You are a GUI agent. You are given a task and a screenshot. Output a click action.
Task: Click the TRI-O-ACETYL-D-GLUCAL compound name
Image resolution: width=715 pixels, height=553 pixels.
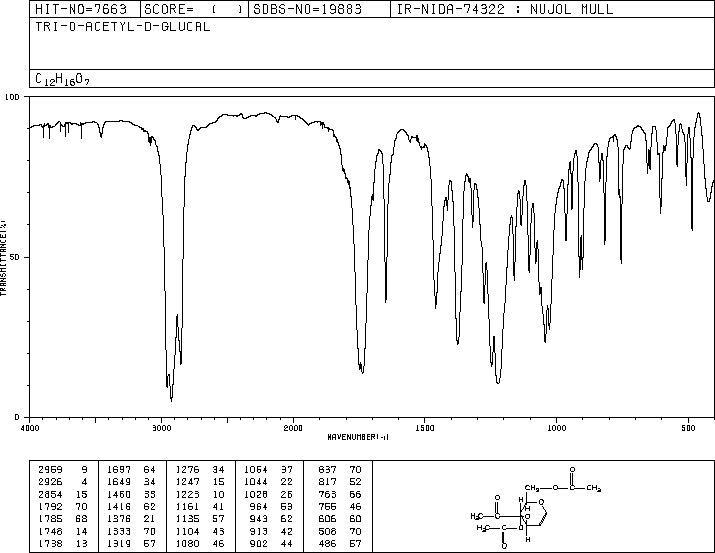coord(123,26)
